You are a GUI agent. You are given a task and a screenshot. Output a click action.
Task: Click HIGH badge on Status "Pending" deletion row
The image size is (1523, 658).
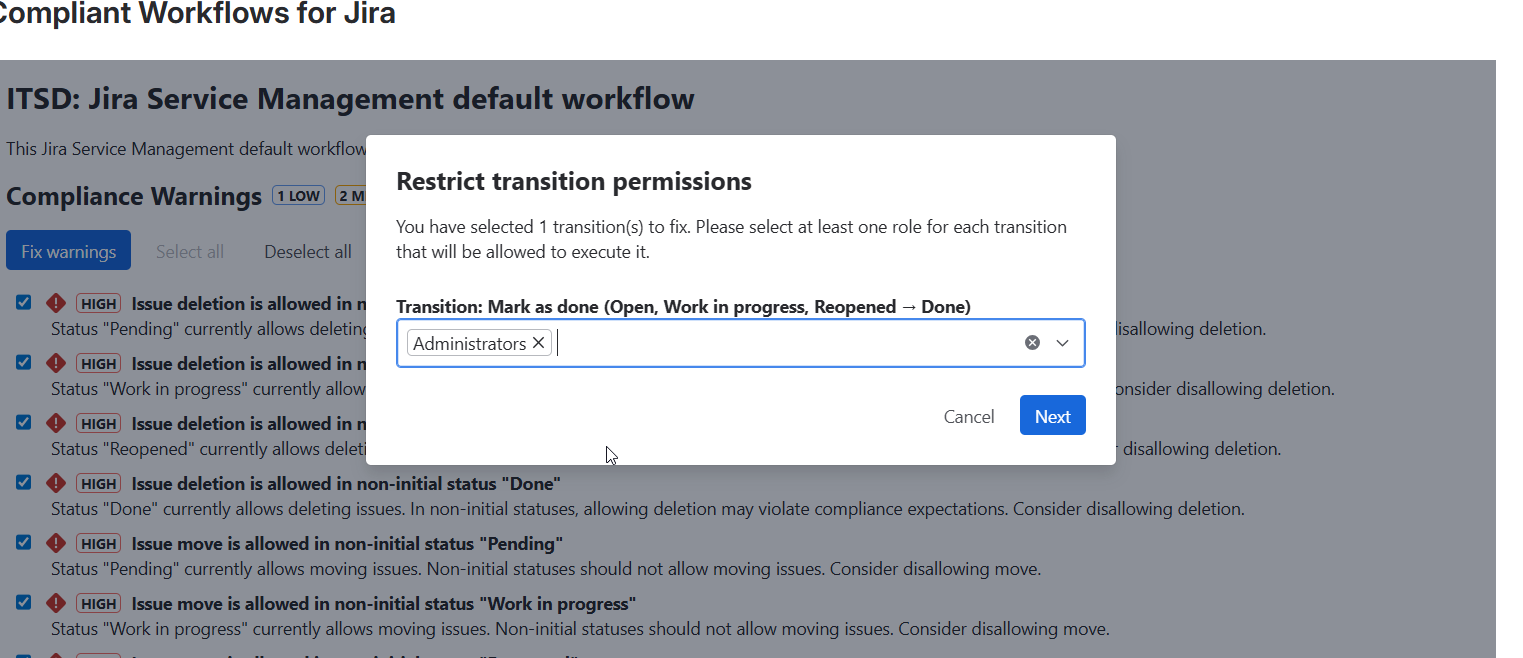(x=99, y=304)
